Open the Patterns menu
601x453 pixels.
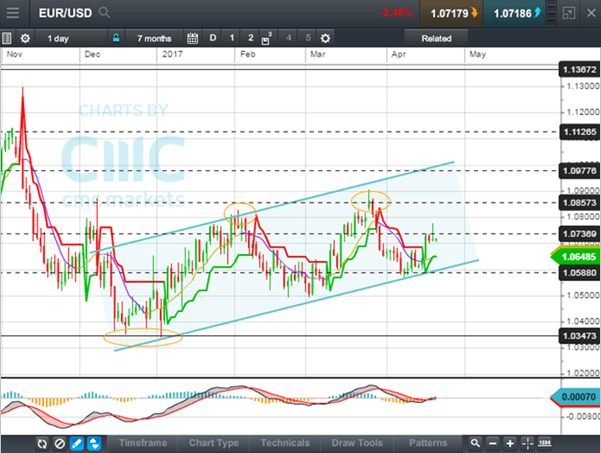[x=428, y=443]
